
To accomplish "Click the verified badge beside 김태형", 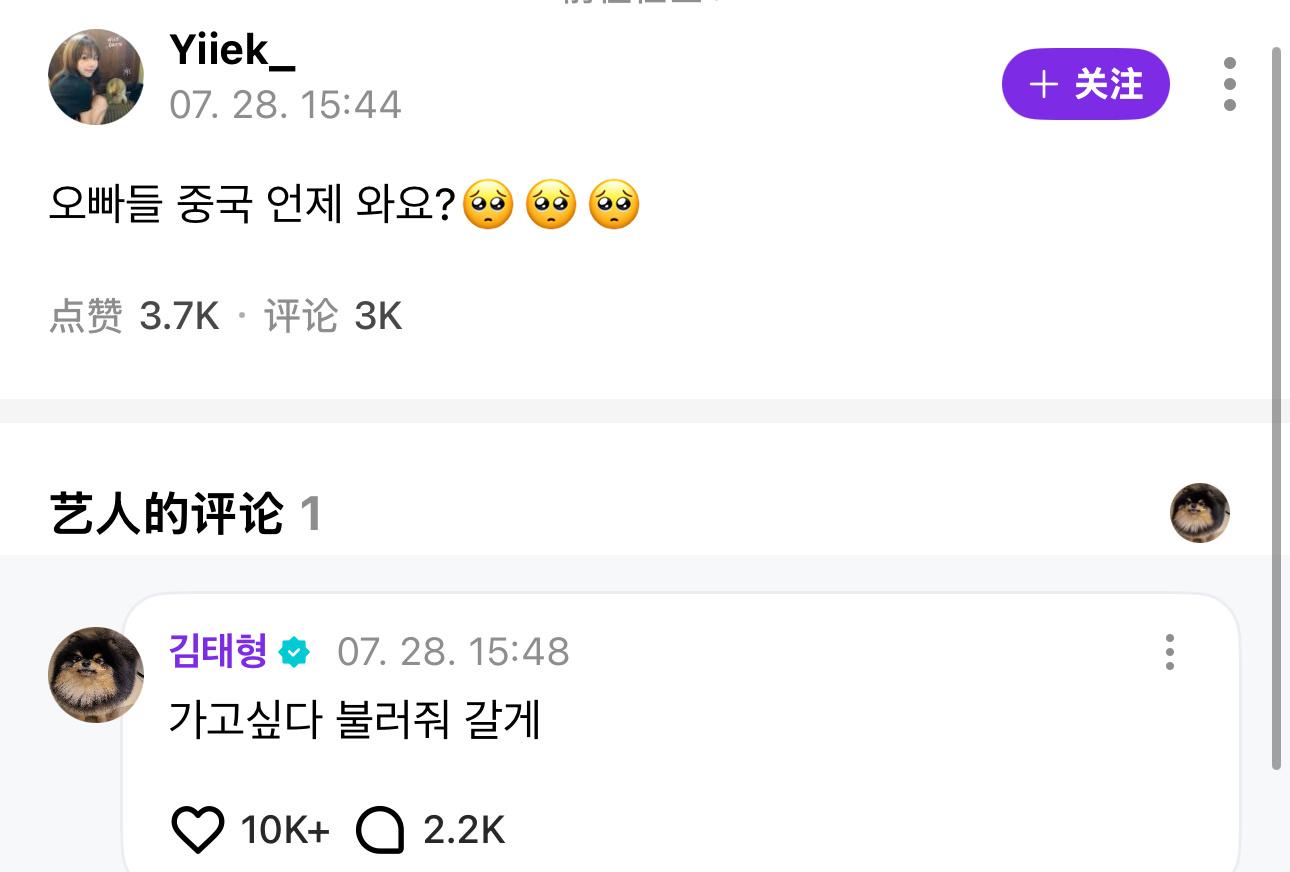I will coord(294,653).
